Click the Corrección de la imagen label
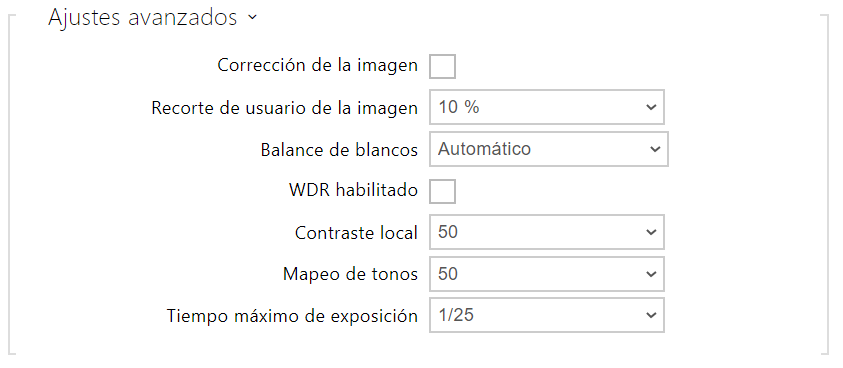The width and height of the screenshot is (843, 368). [x=317, y=66]
